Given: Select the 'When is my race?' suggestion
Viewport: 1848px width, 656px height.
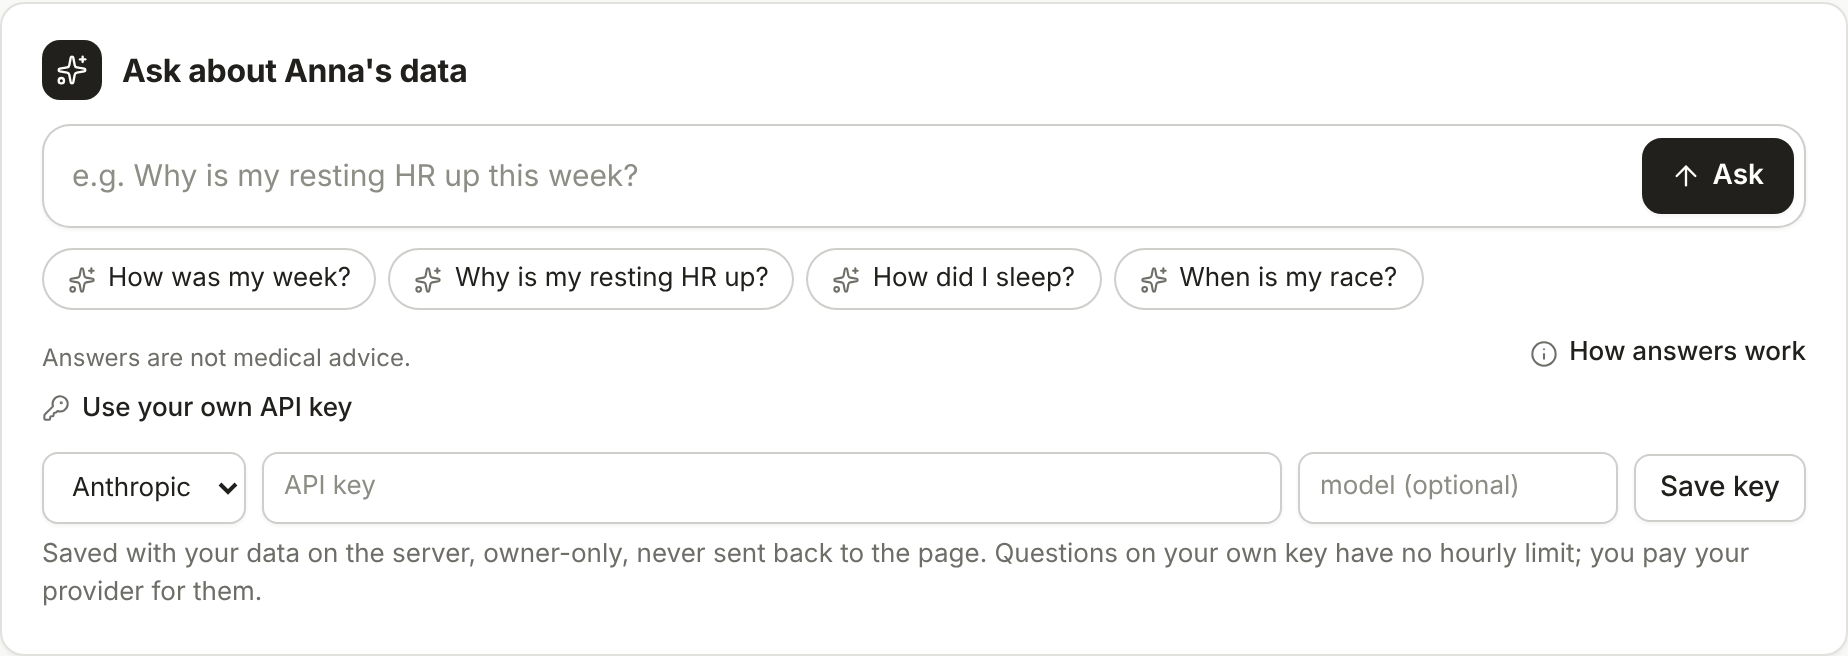Looking at the screenshot, I should [1269, 279].
